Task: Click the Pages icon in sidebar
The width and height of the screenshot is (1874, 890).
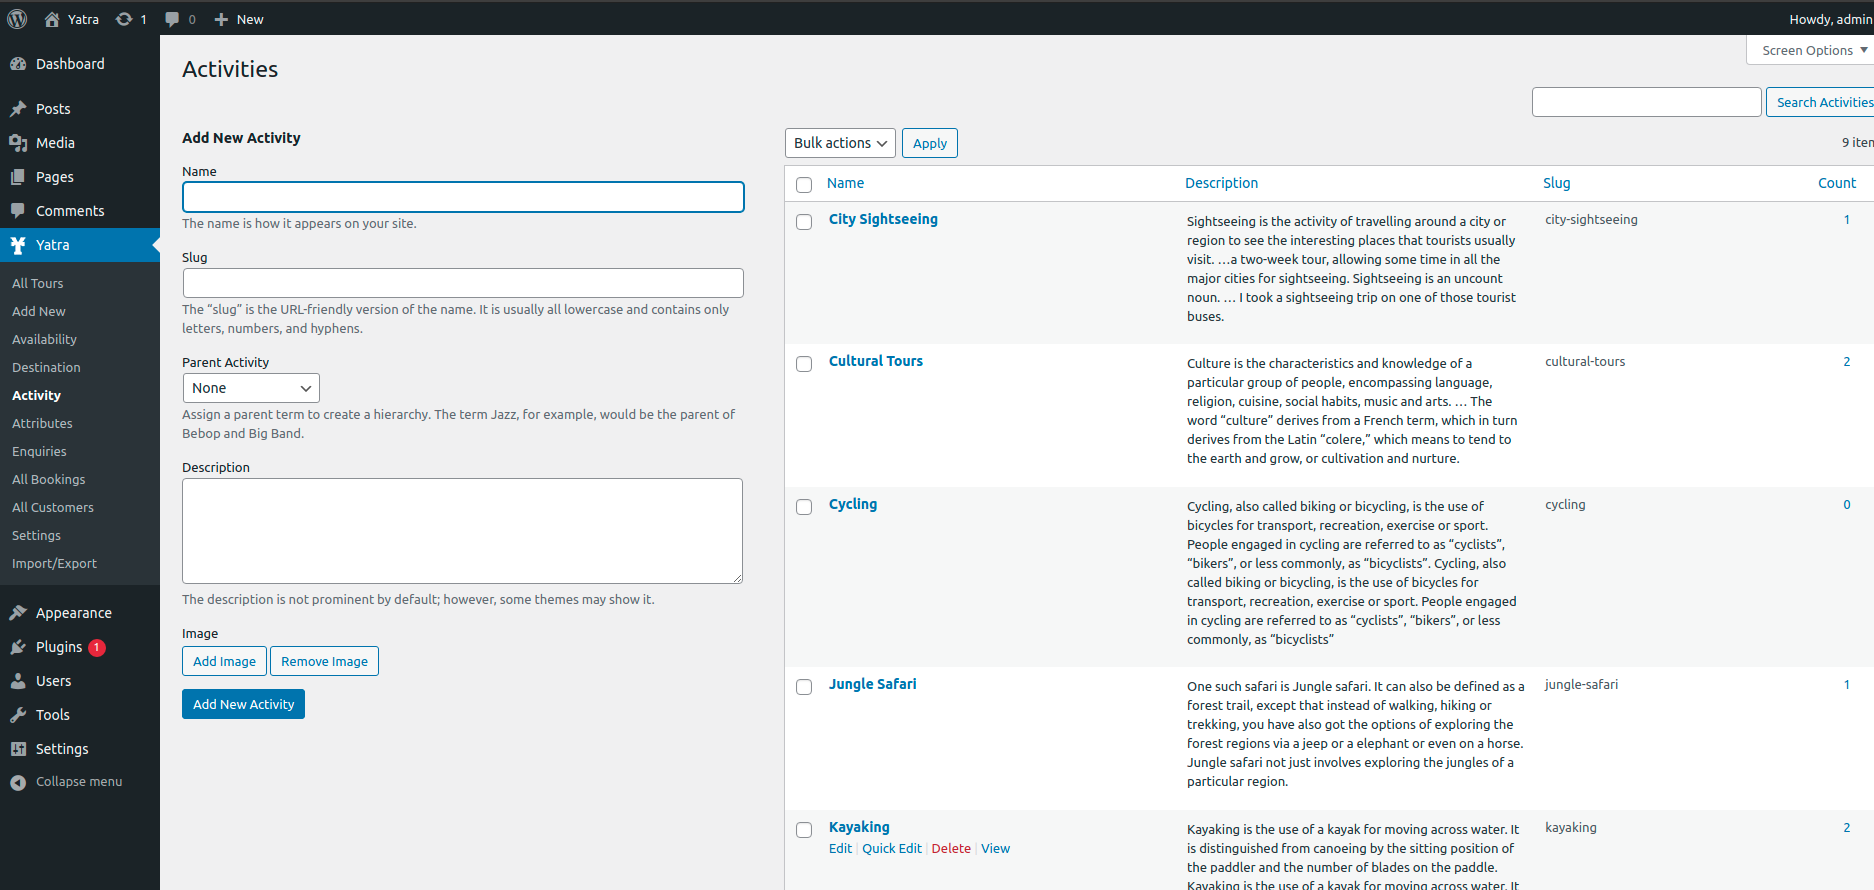Action: coord(18,177)
